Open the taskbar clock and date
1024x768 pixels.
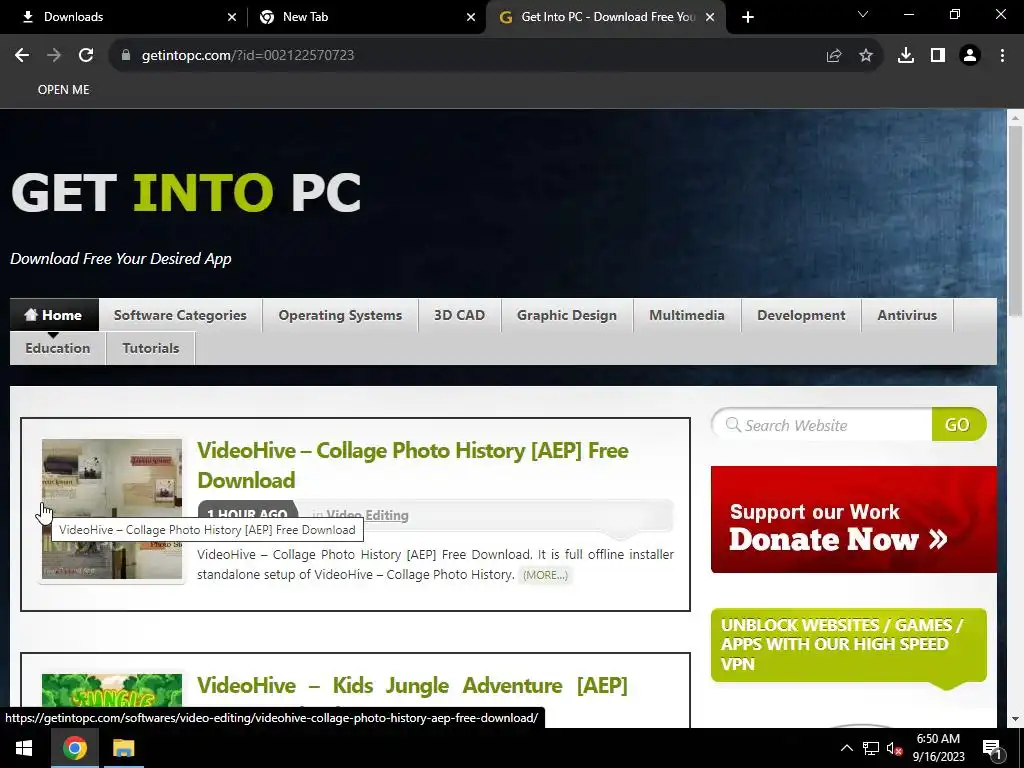click(x=938, y=748)
